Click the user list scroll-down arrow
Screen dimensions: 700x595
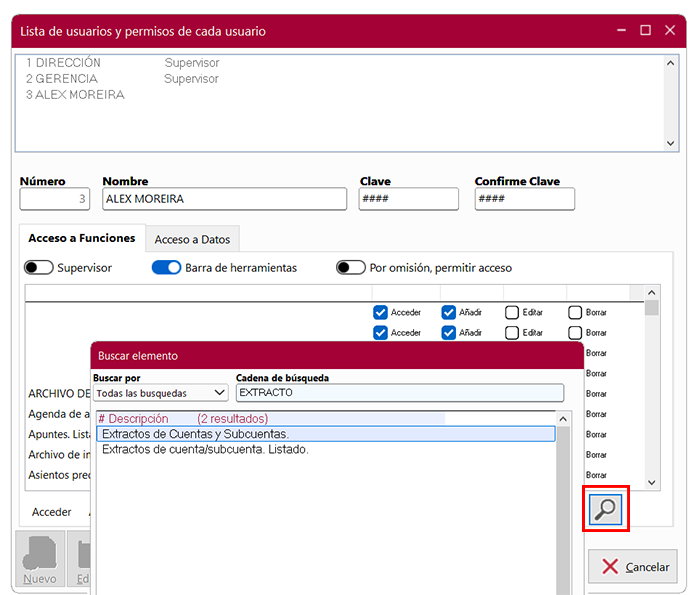point(671,144)
